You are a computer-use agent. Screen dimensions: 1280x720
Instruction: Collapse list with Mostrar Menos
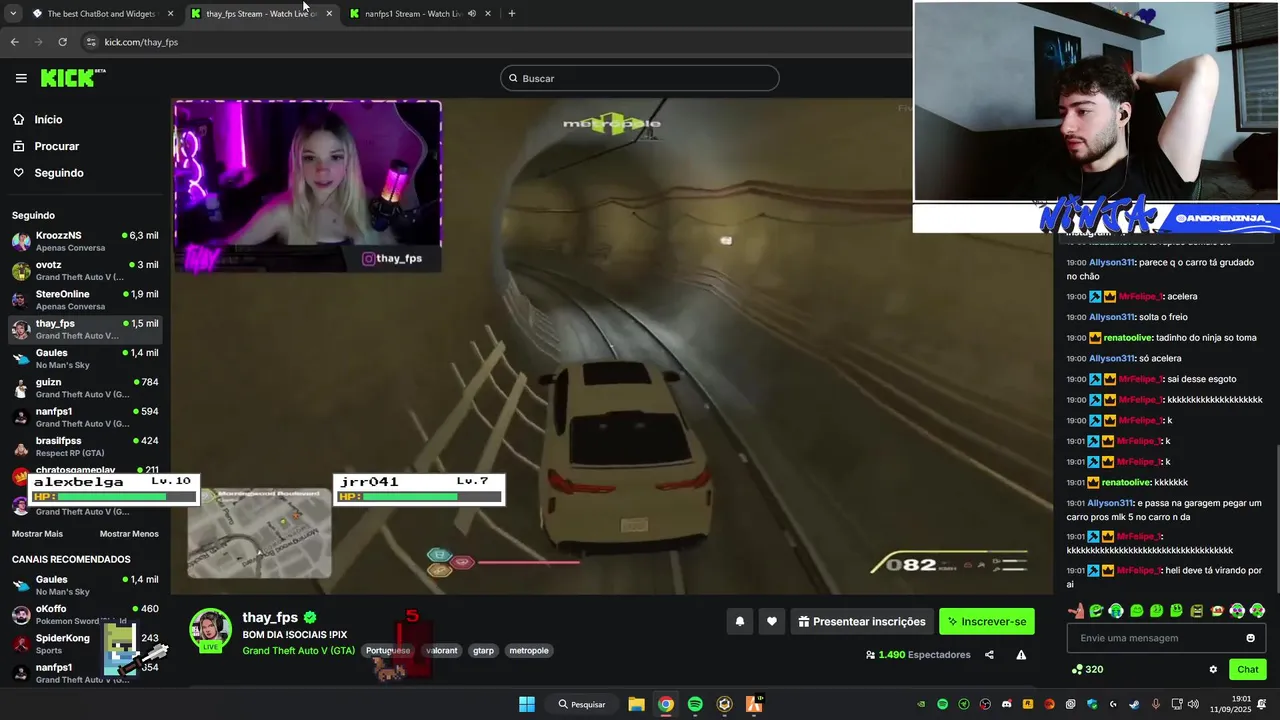coord(129,534)
